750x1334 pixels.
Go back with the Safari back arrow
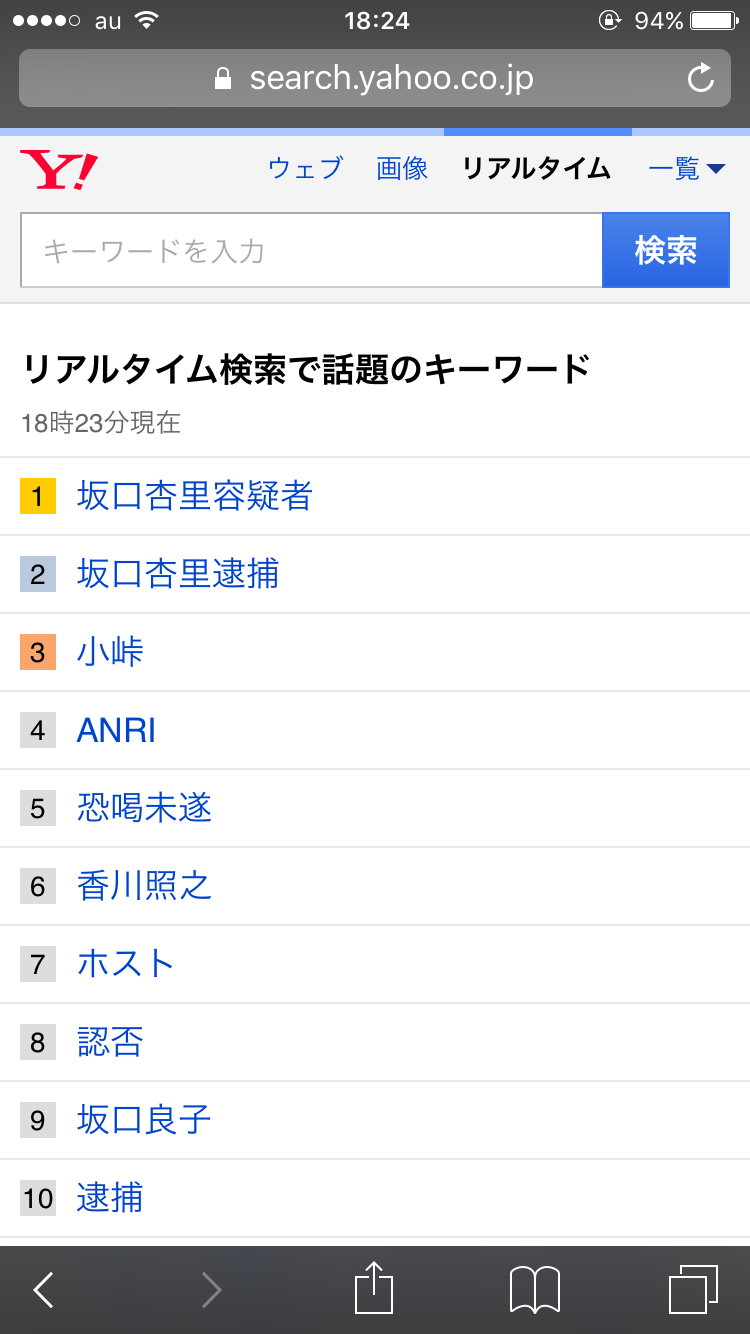[x=43, y=1290]
